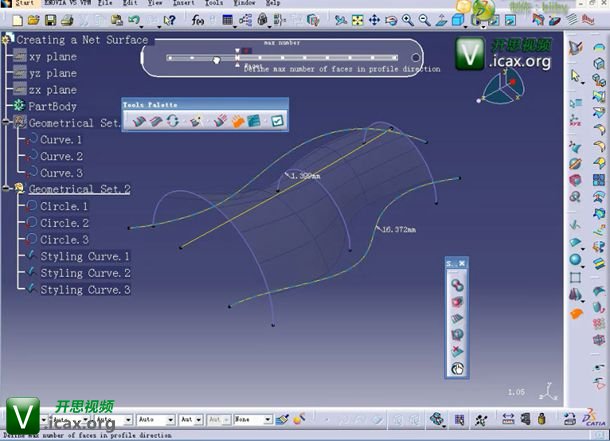Select the Pan view tool

point(374,20)
